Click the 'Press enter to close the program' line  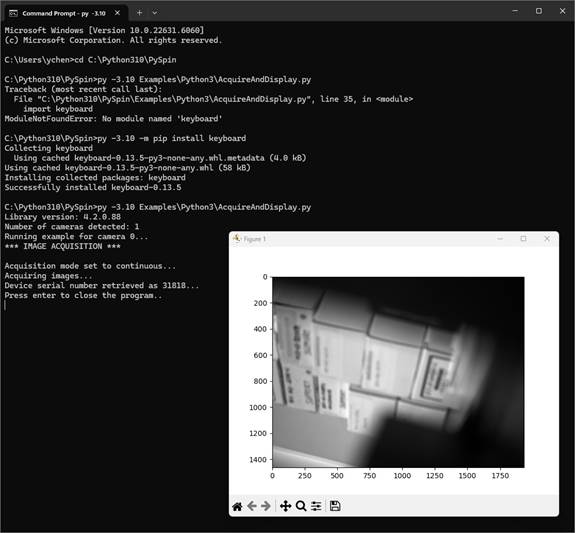(83, 295)
